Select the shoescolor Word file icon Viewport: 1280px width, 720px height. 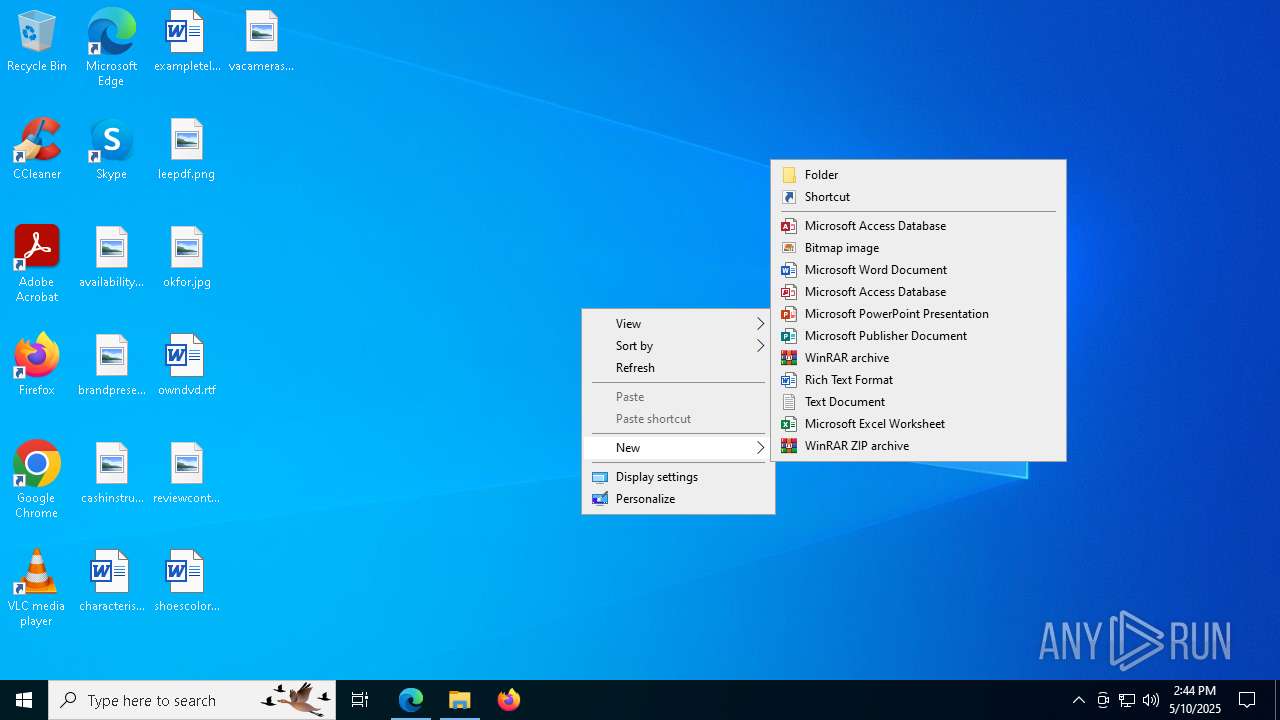tap(186, 582)
